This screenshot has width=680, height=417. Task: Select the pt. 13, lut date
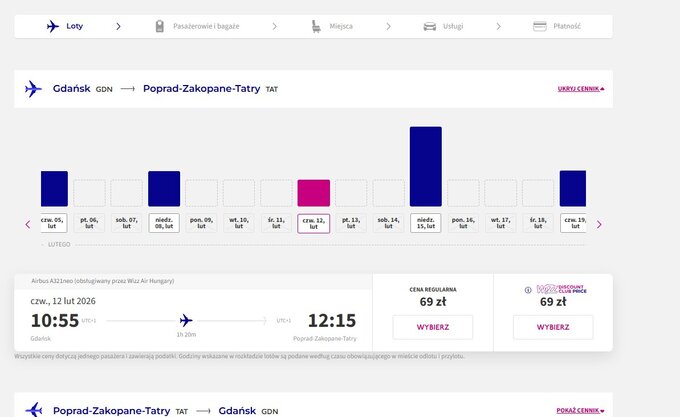[x=351, y=223]
